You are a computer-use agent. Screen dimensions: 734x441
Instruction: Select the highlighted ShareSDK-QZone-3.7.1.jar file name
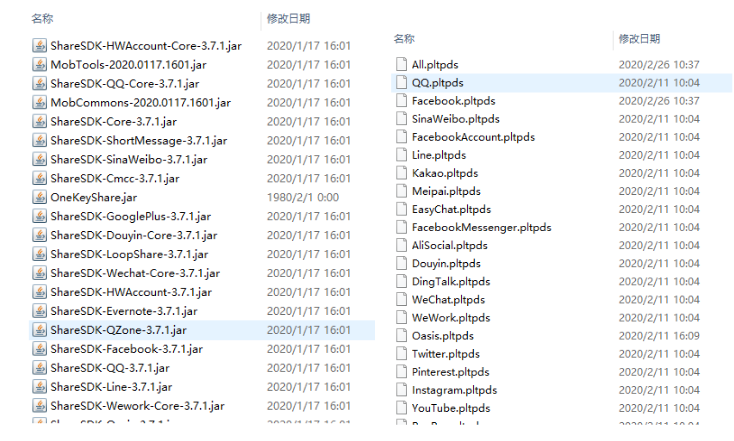118,330
